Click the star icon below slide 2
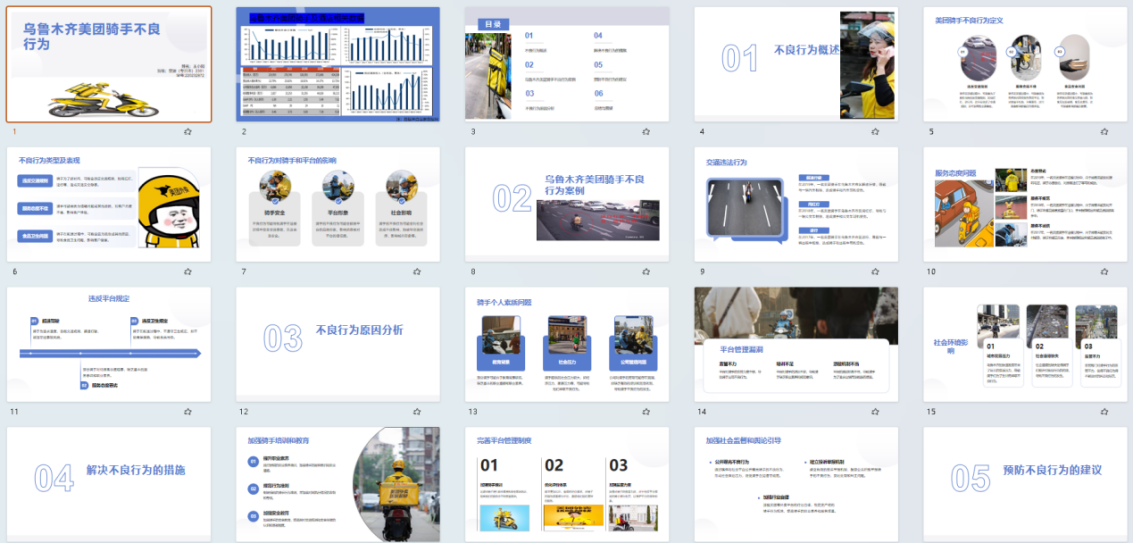Screen dimensions: 1133x543 pyautogui.click(x=417, y=131)
